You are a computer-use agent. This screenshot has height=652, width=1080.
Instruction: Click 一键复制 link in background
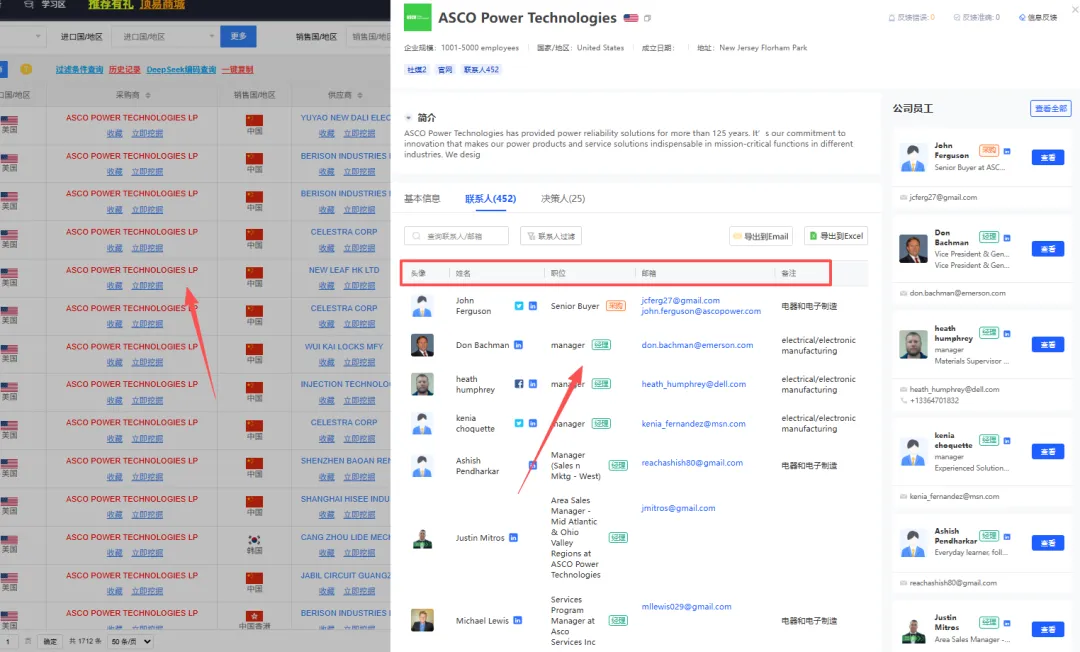(x=238, y=70)
